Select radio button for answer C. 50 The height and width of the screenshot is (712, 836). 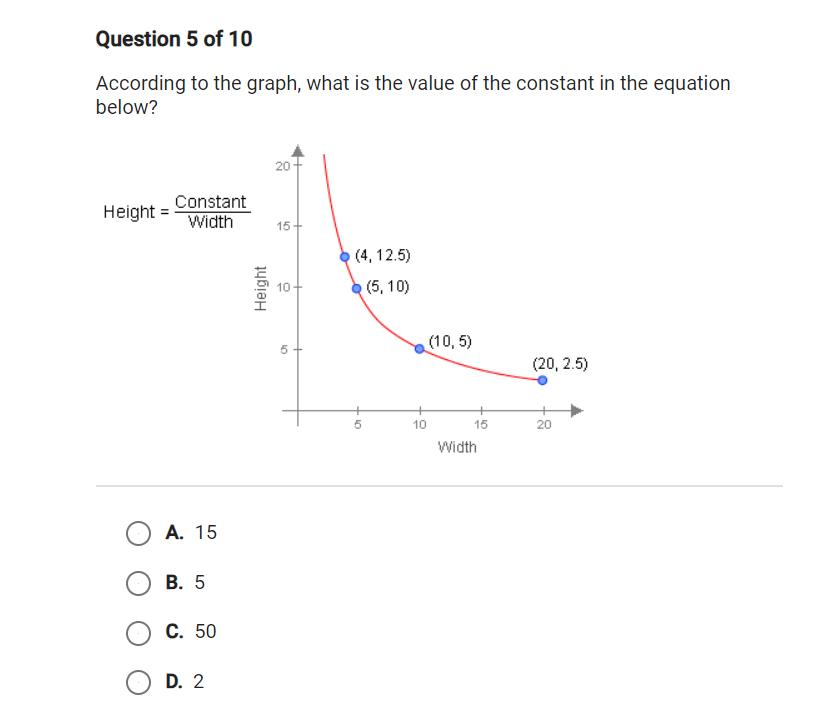[138, 632]
